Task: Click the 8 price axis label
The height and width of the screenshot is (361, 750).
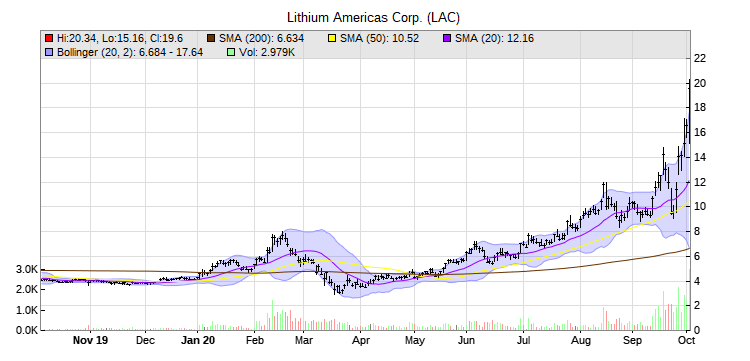Action: (x=697, y=232)
